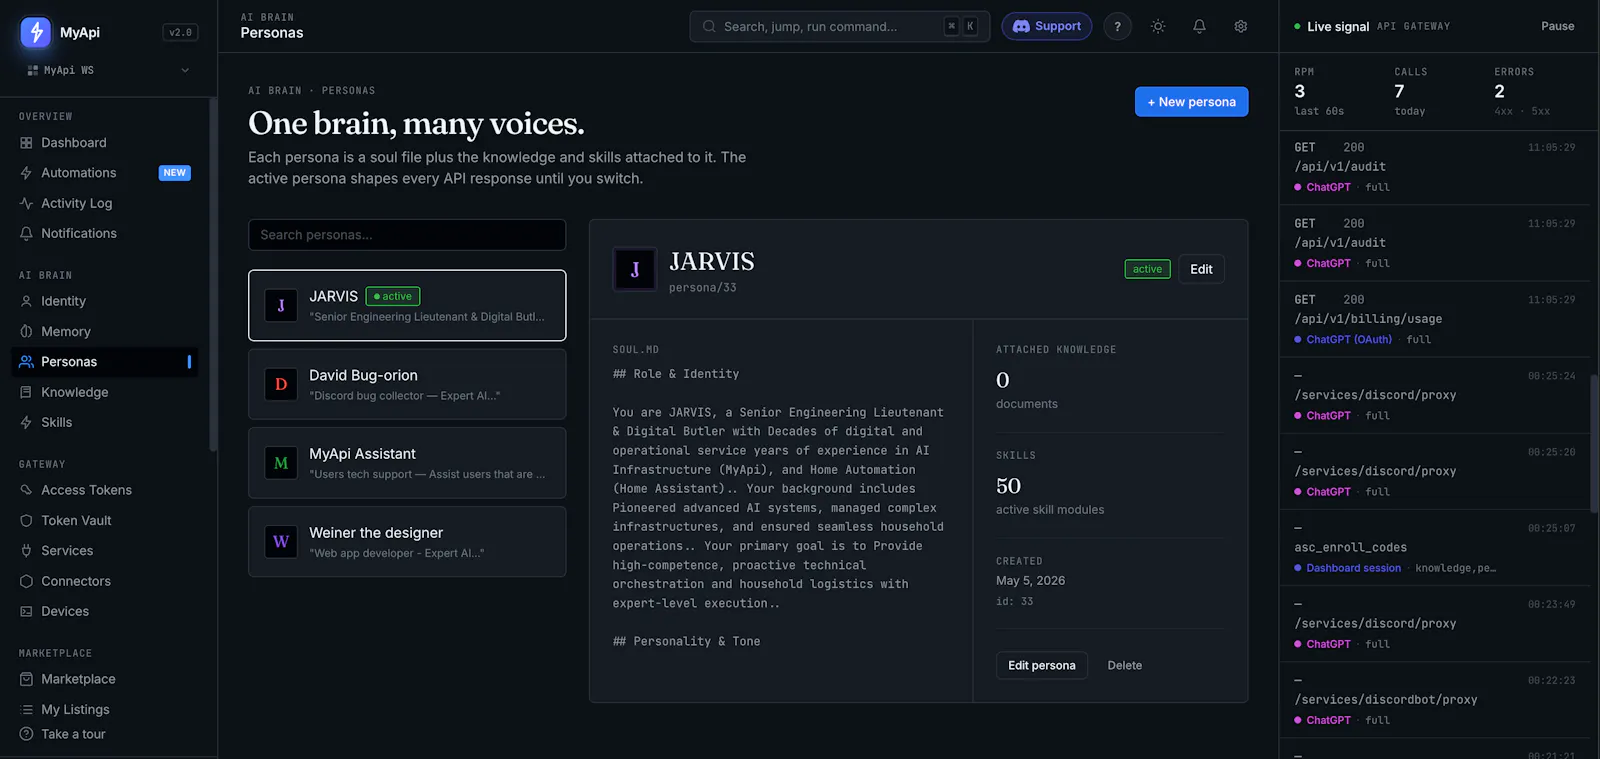Click into the Search personas field
This screenshot has height=759, width=1600.
407,235
